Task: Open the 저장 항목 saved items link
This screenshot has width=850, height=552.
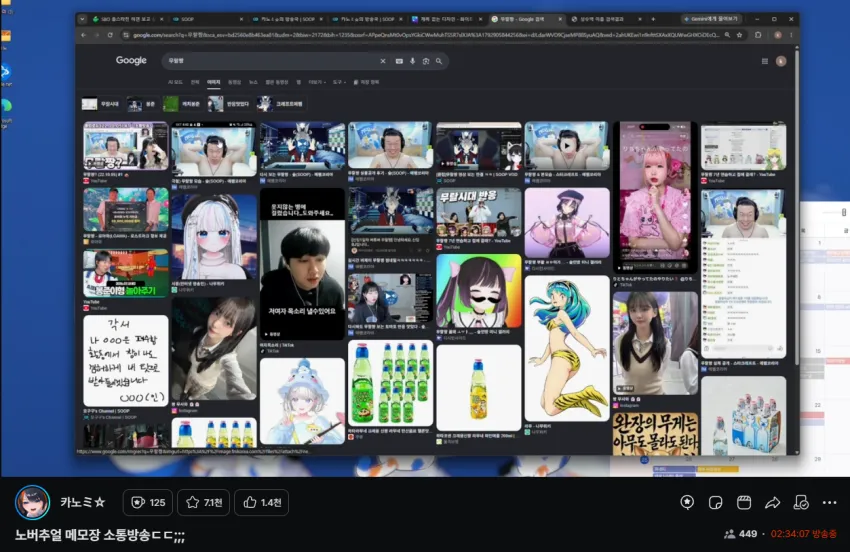Action: point(366,82)
